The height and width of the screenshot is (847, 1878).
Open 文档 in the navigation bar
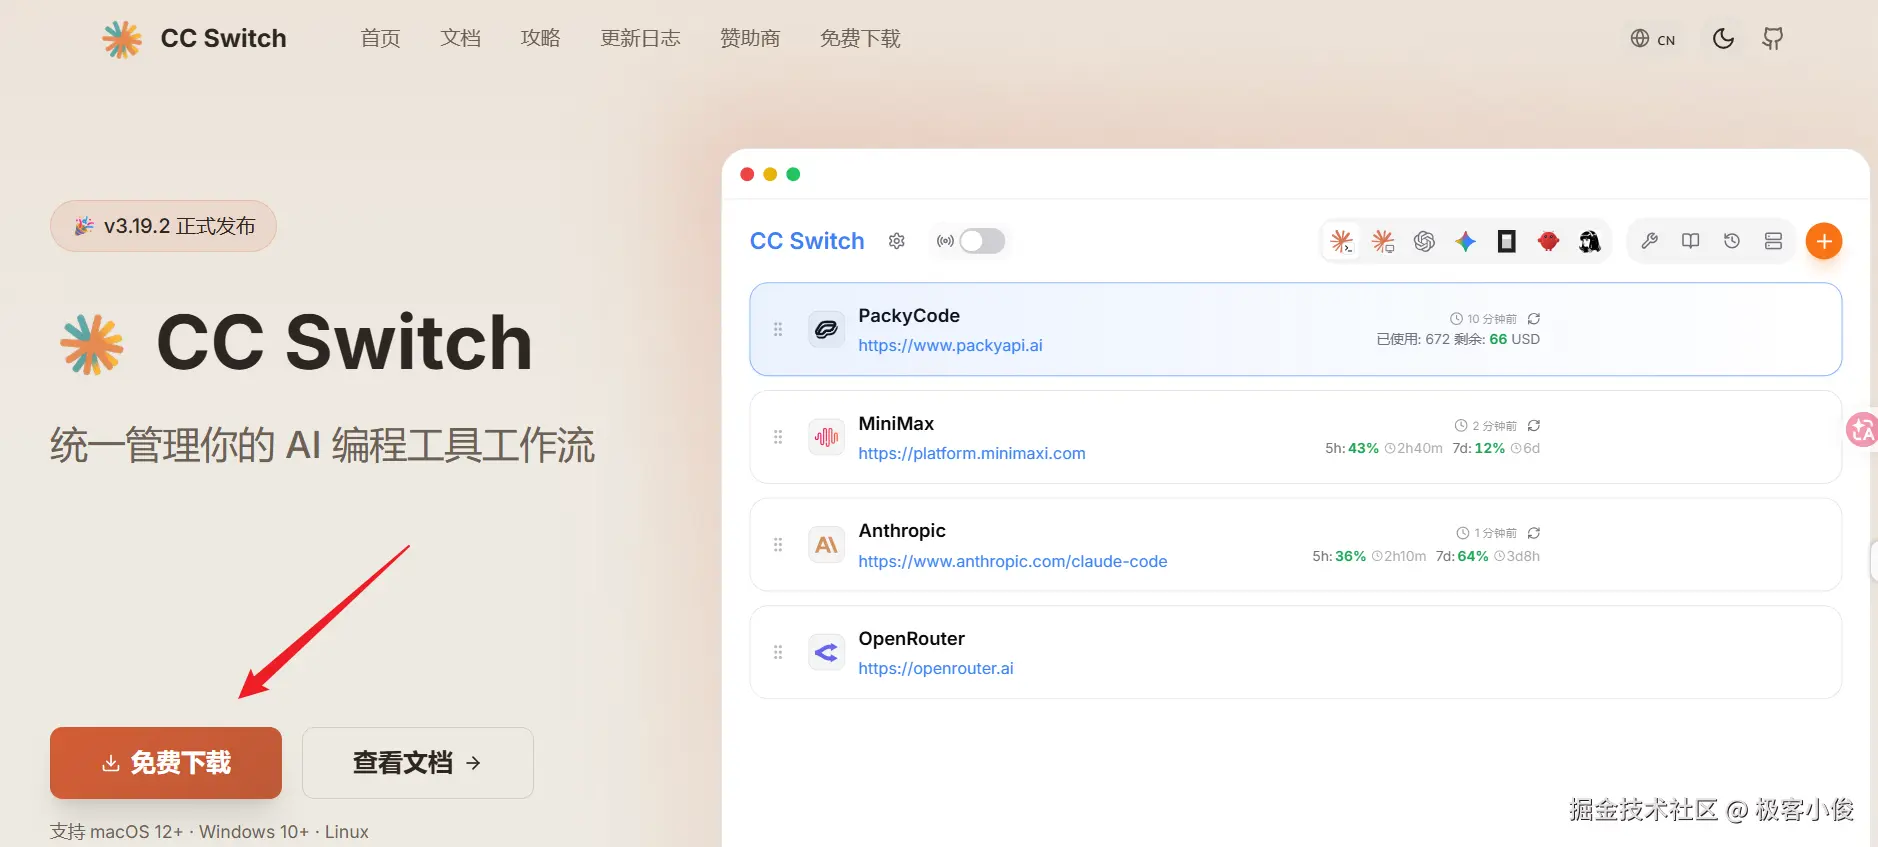click(x=461, y=39)
